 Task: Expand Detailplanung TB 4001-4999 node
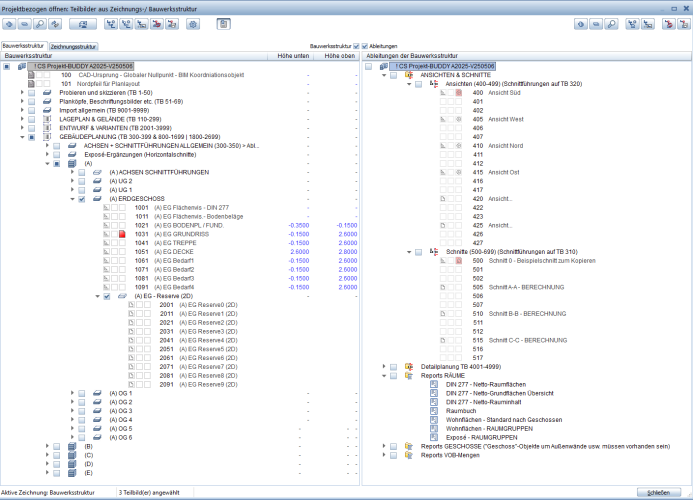pyautogui.click(x=384, y=366)
